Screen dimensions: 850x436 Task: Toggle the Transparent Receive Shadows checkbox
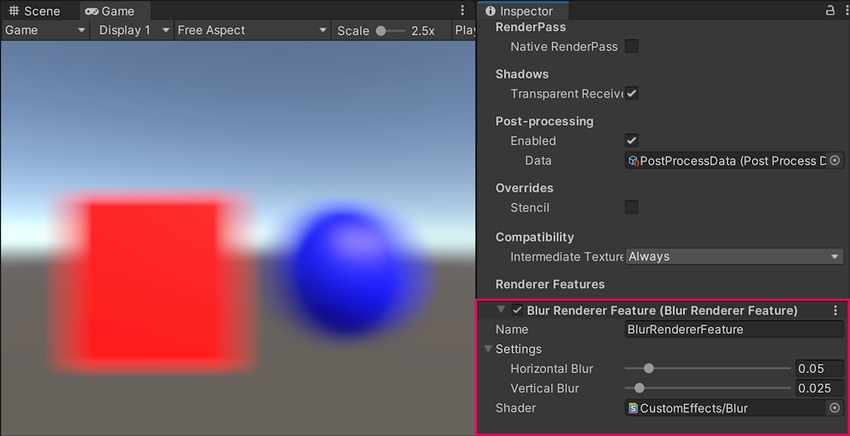point(631,94)
